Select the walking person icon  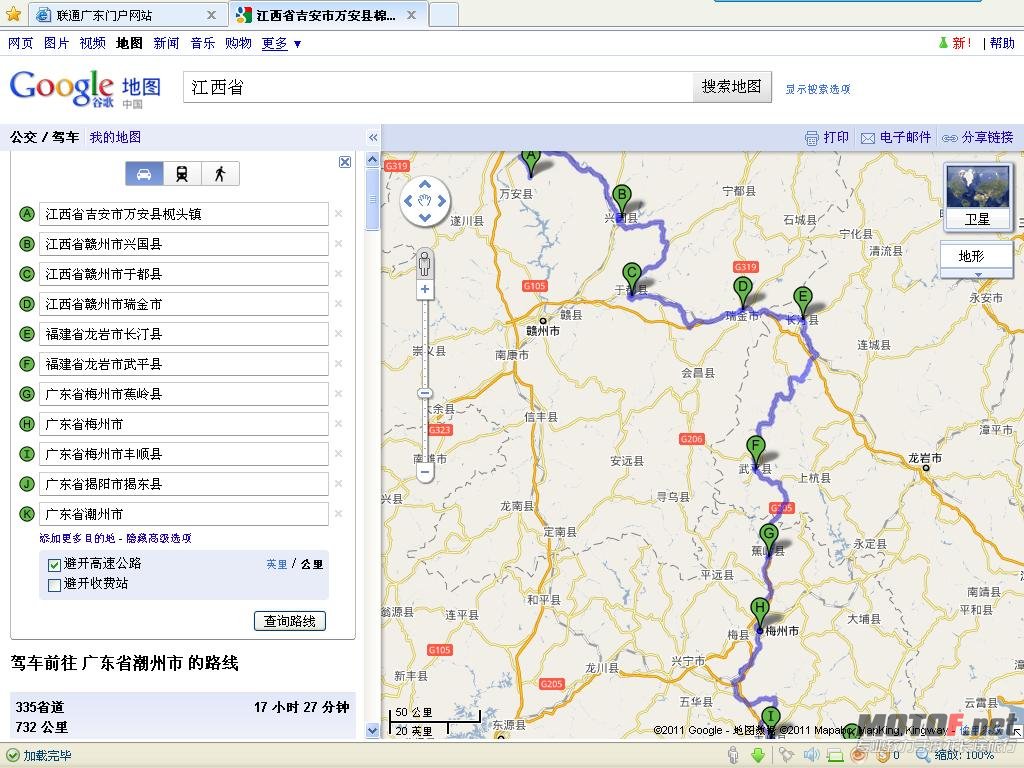220,173
